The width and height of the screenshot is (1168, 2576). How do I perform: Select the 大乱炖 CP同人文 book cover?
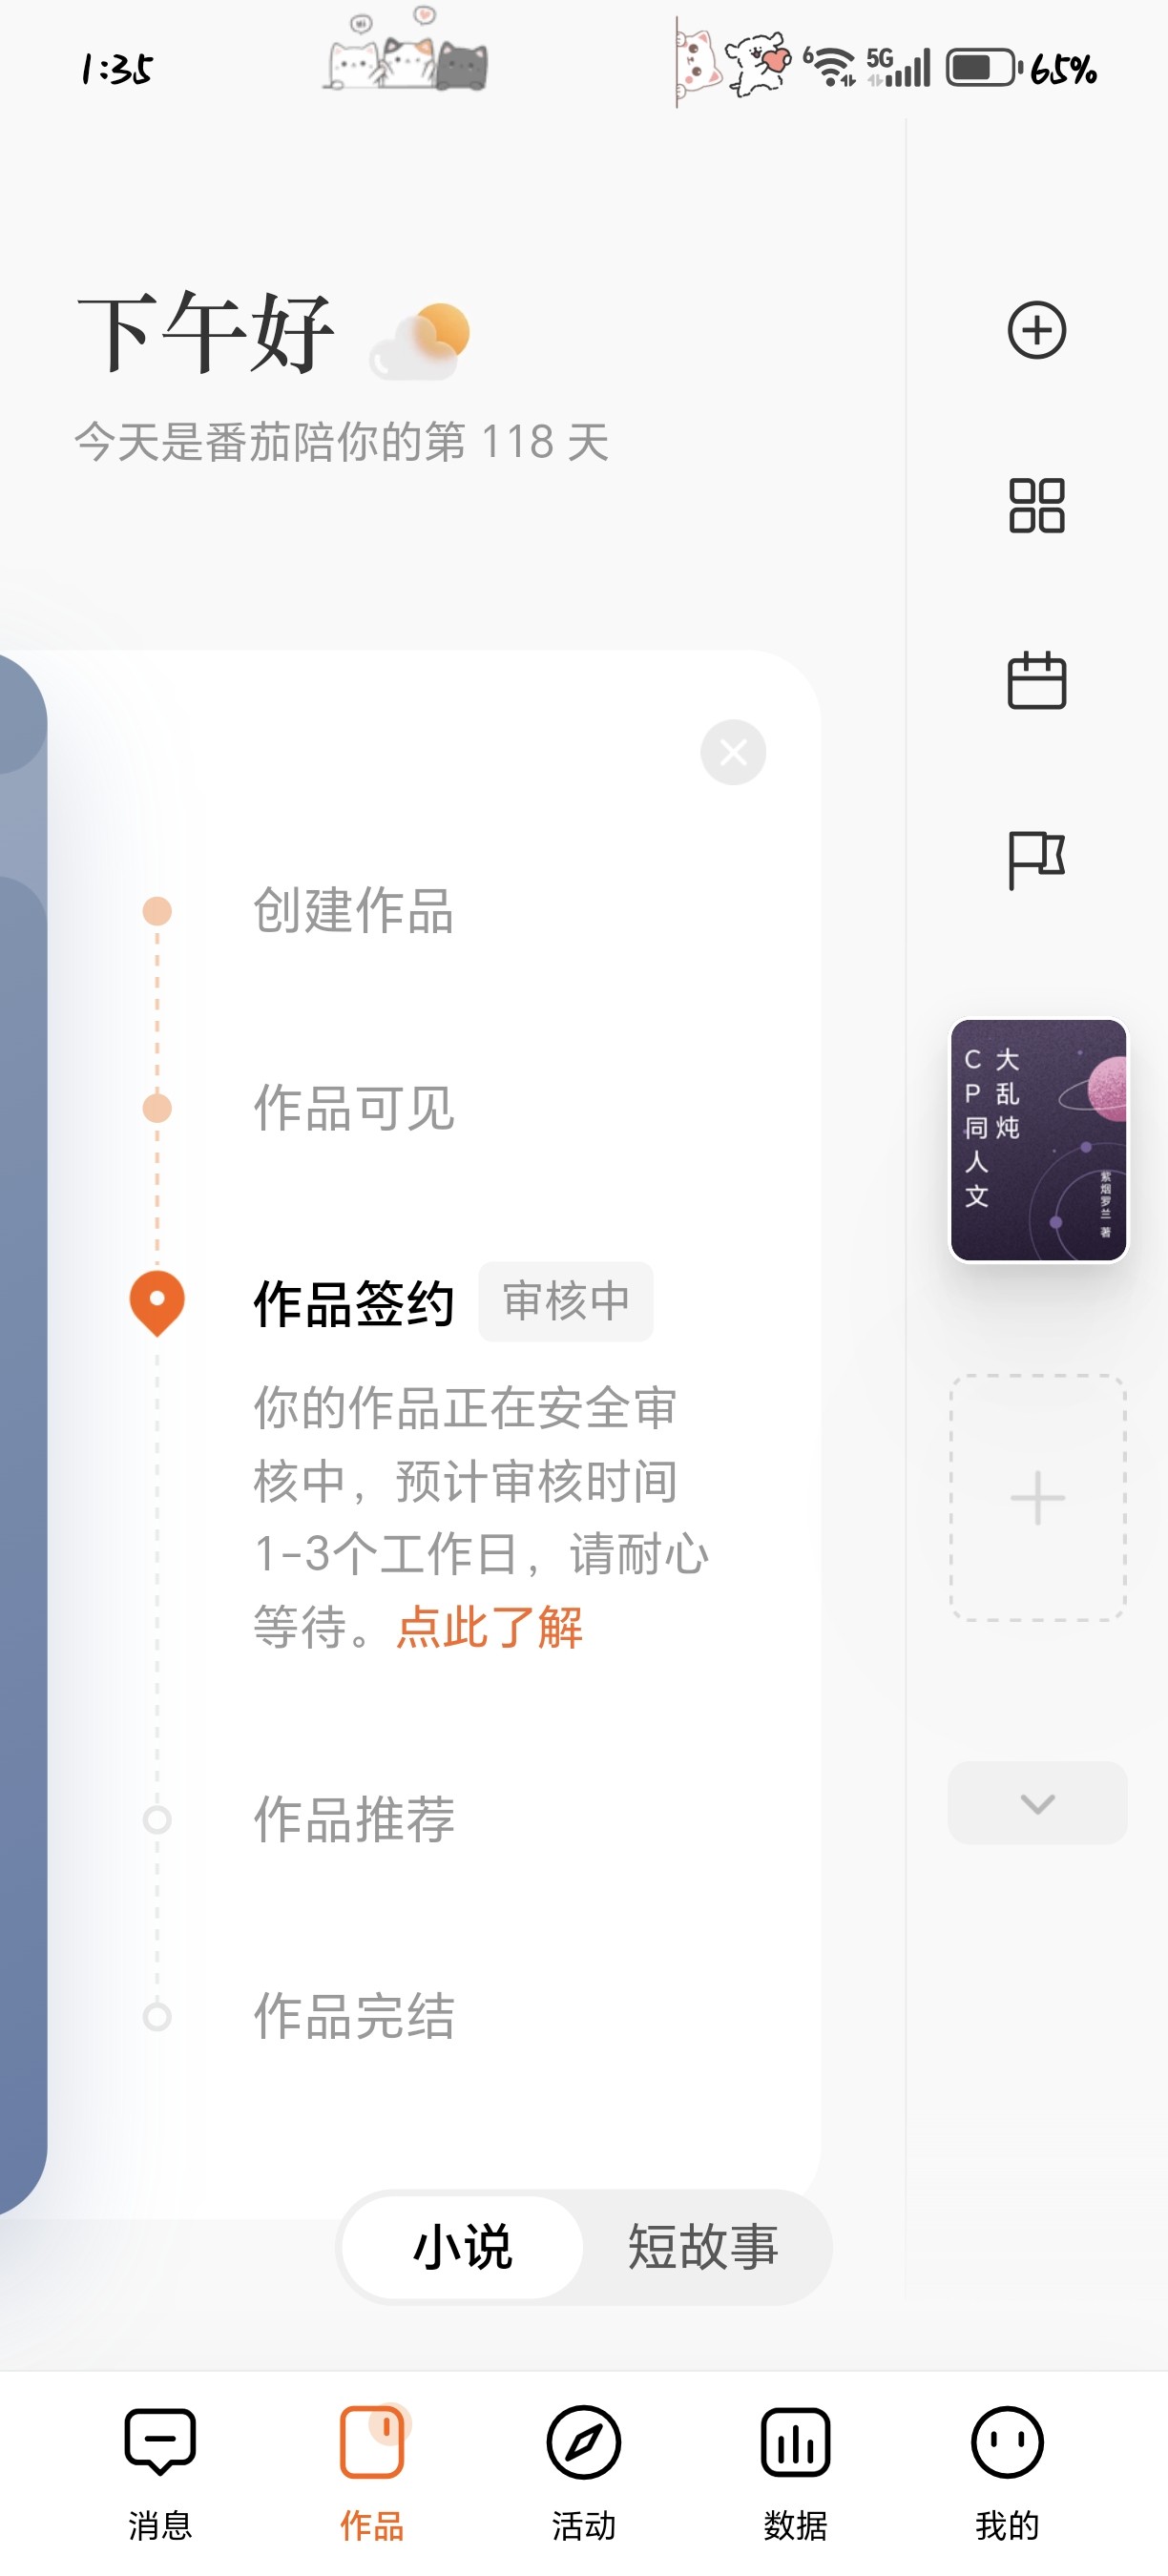tap(1038, 1140)
